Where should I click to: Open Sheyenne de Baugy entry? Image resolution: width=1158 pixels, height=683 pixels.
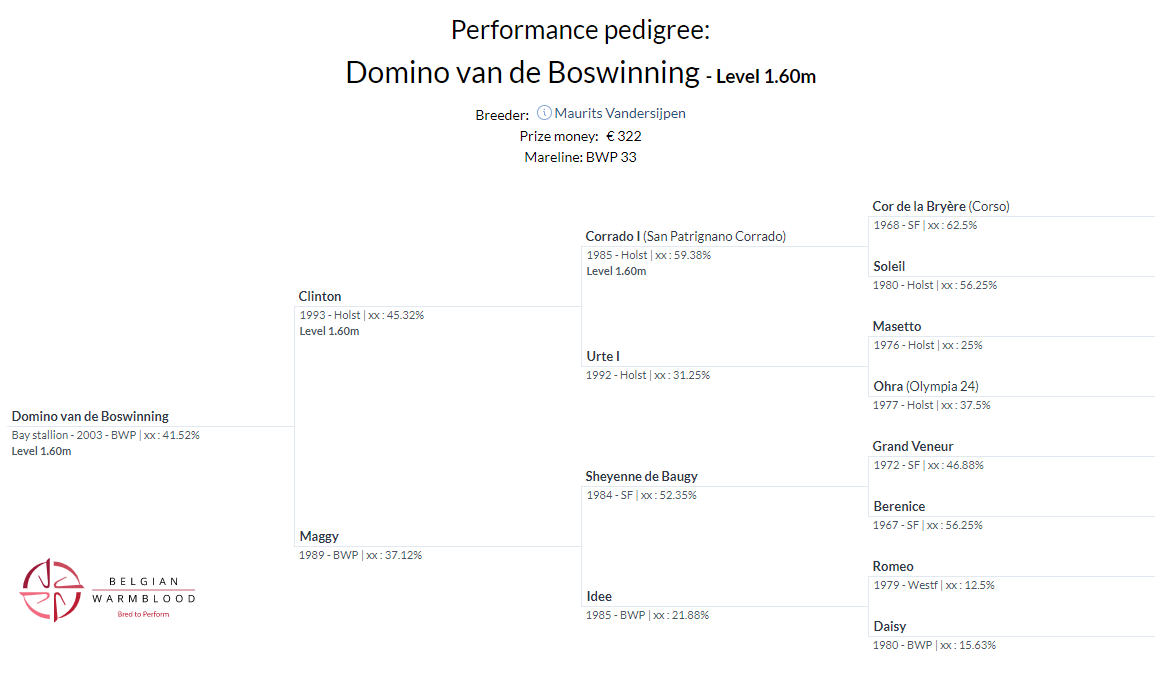click(641, 477)
